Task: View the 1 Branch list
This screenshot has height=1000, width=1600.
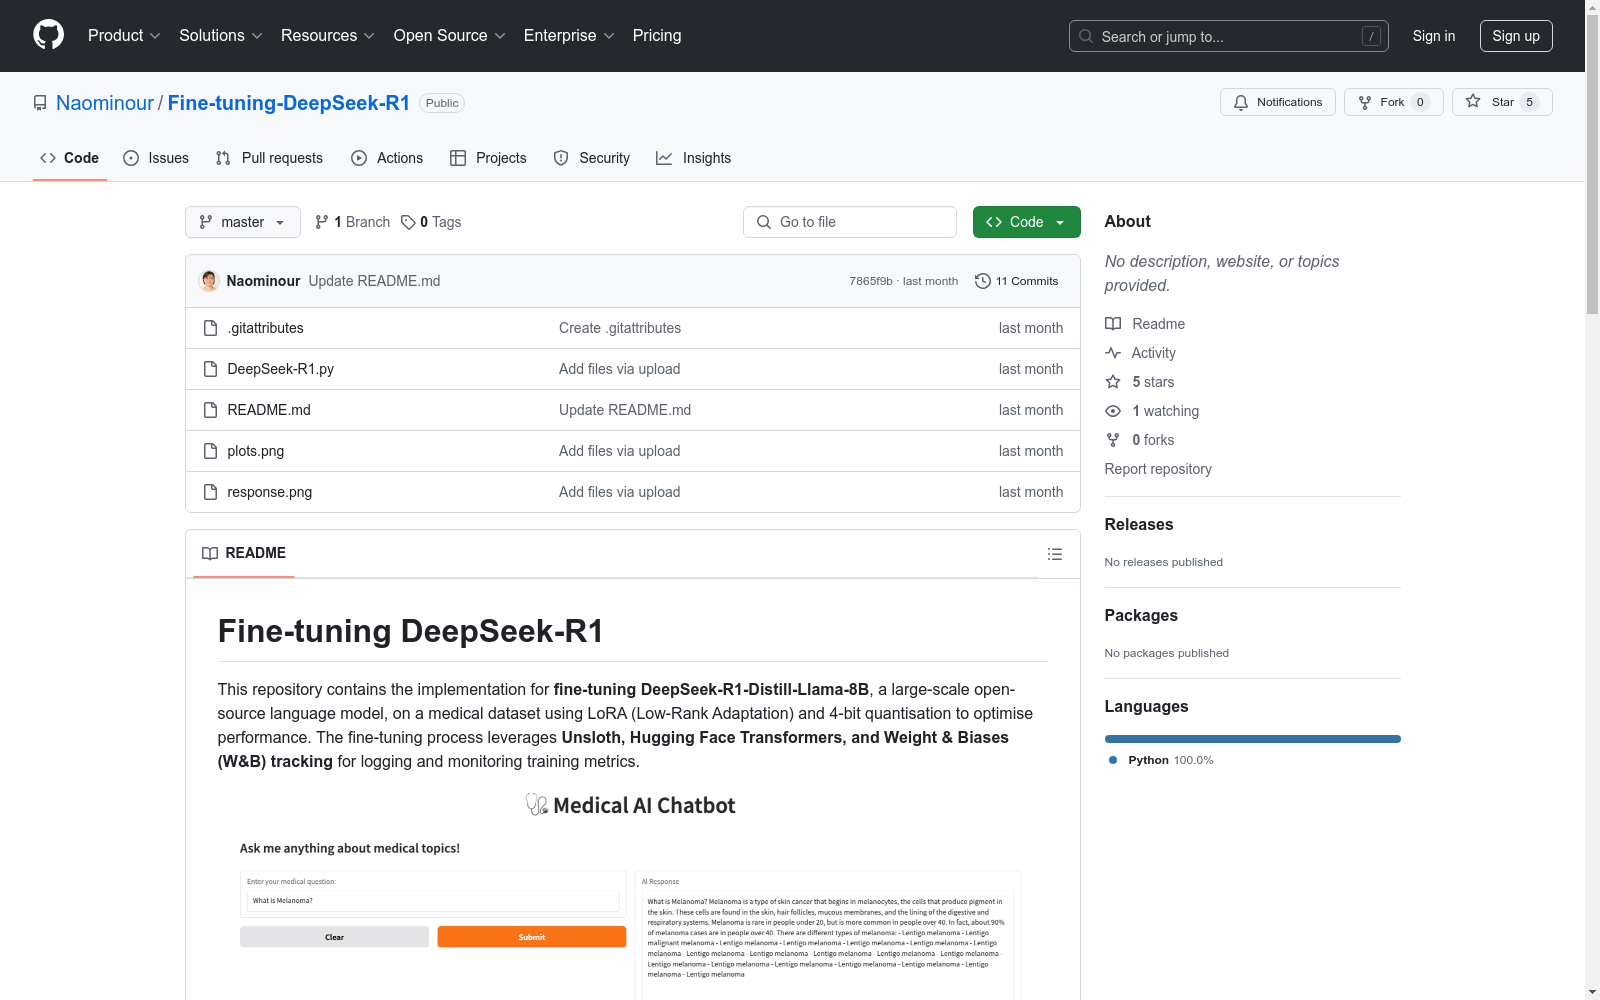Action: coord(352,222)
